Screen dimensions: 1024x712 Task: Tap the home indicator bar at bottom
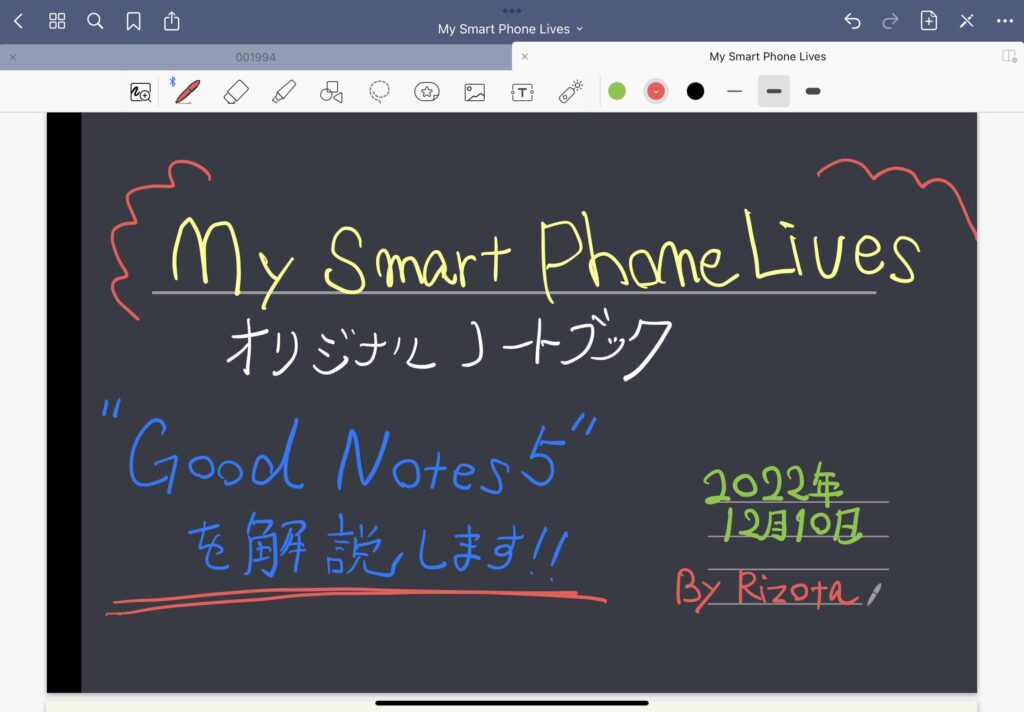[x=512, y=704]
